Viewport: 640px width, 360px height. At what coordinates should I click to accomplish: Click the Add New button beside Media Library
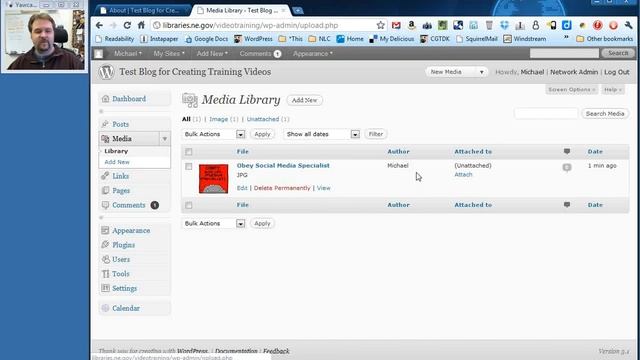coord(304,100)
